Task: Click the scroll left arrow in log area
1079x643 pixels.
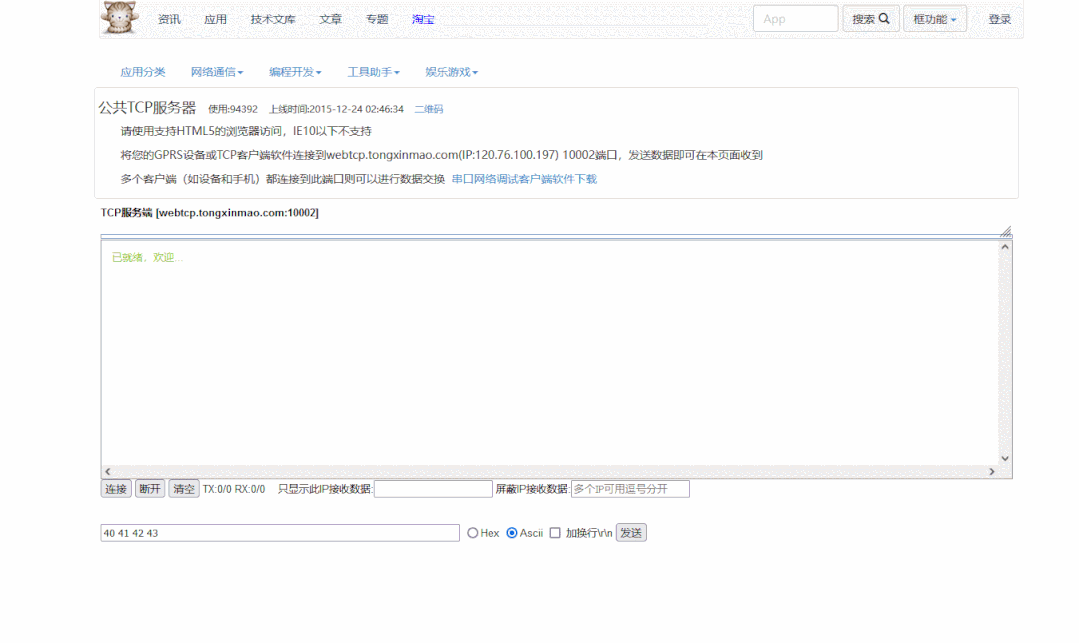Action: click(108, 472)
